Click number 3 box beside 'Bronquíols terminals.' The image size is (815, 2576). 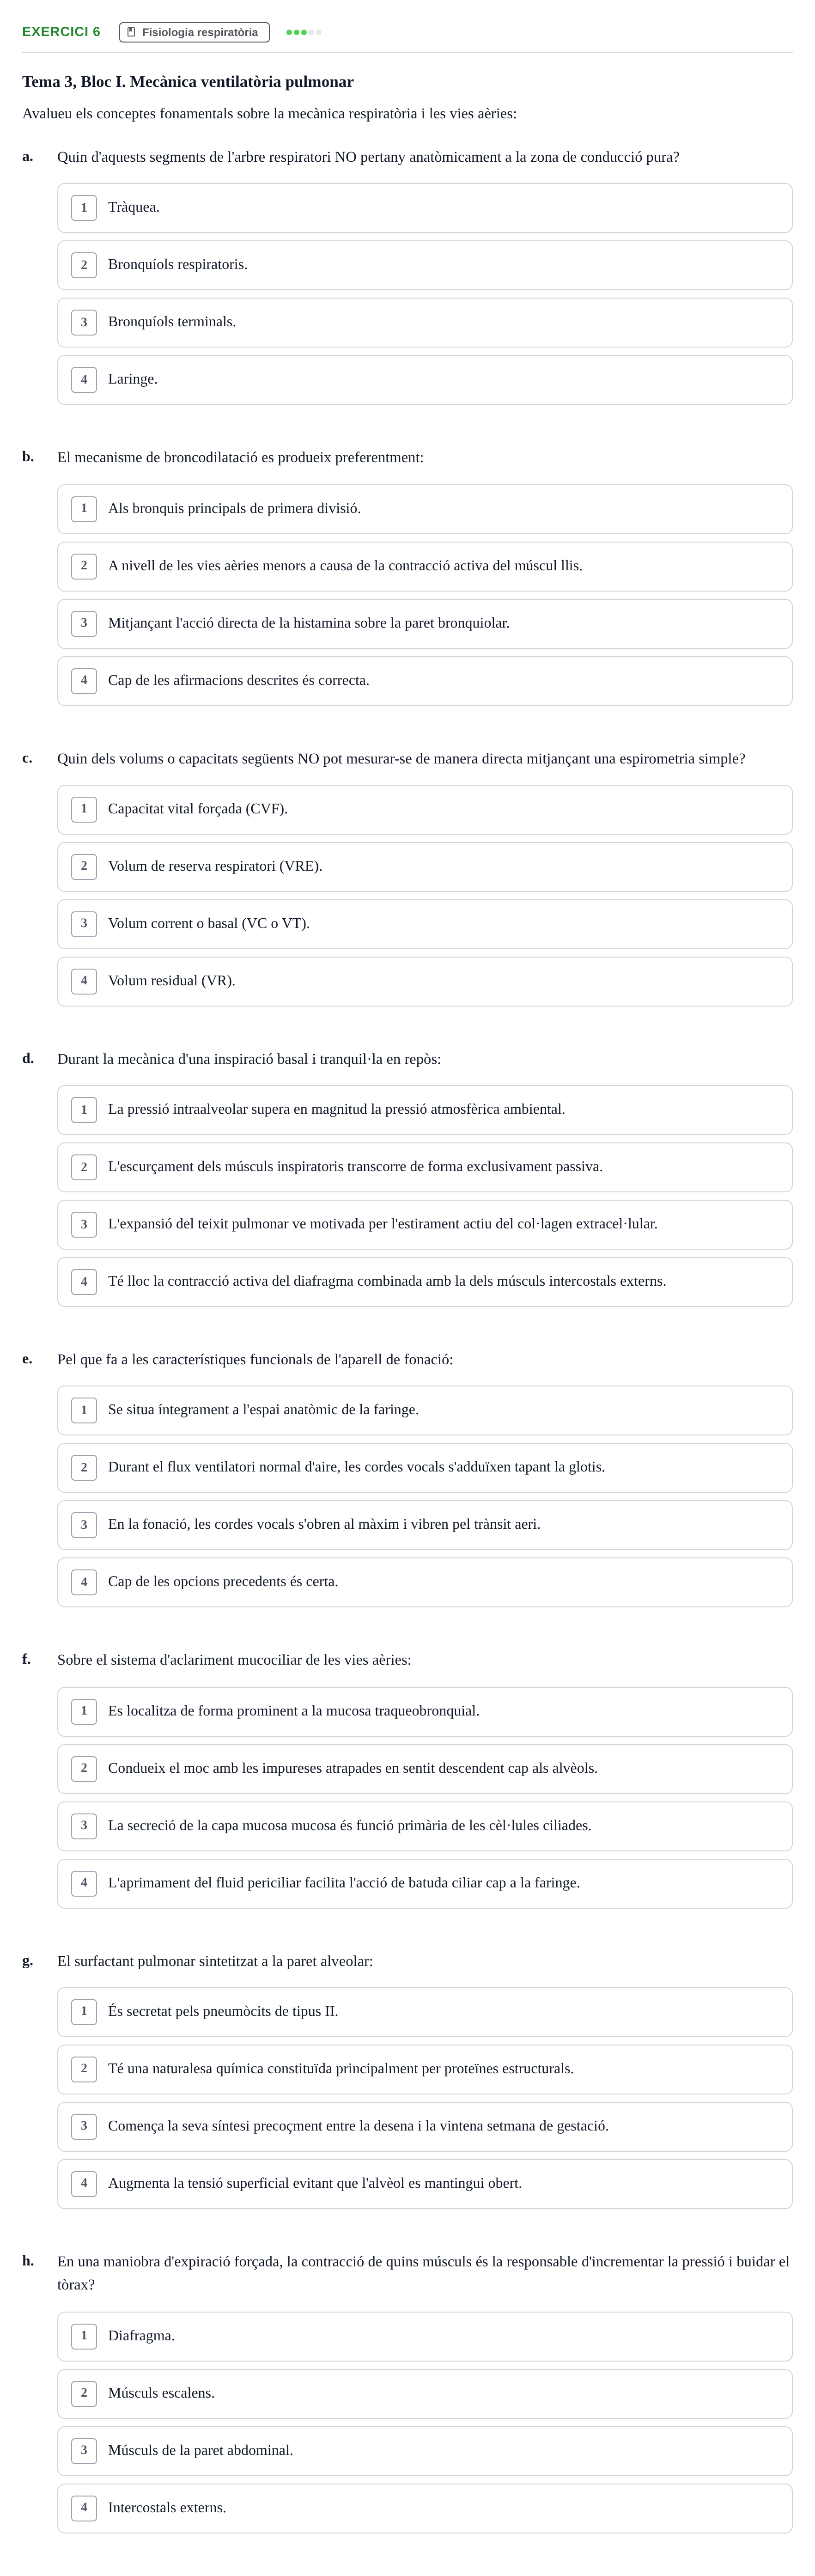click(x=84, y=322)
